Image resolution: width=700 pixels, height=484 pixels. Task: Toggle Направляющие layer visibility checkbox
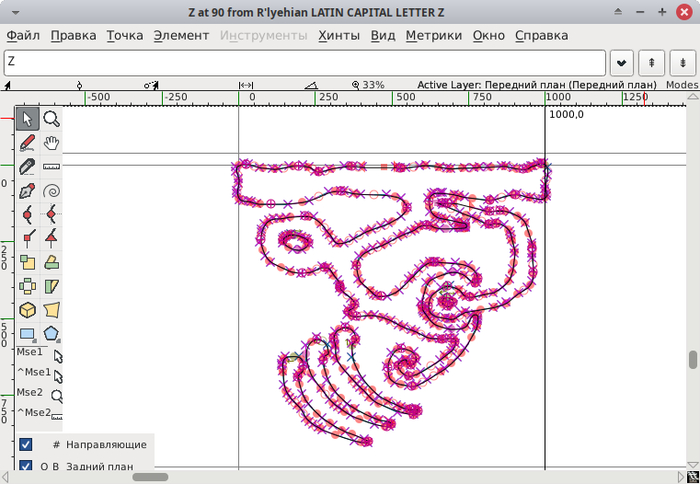26,445
